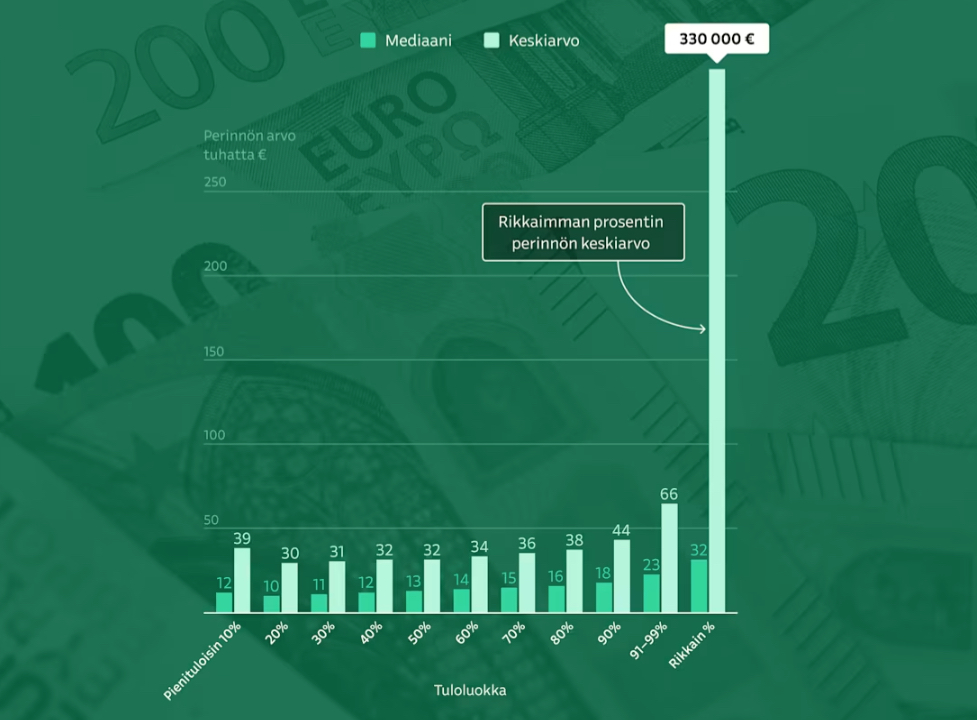Viewport: 977px width, 720px height.
Task: Select the 91–99% average bar labeled 66
Action: point(669,558)
